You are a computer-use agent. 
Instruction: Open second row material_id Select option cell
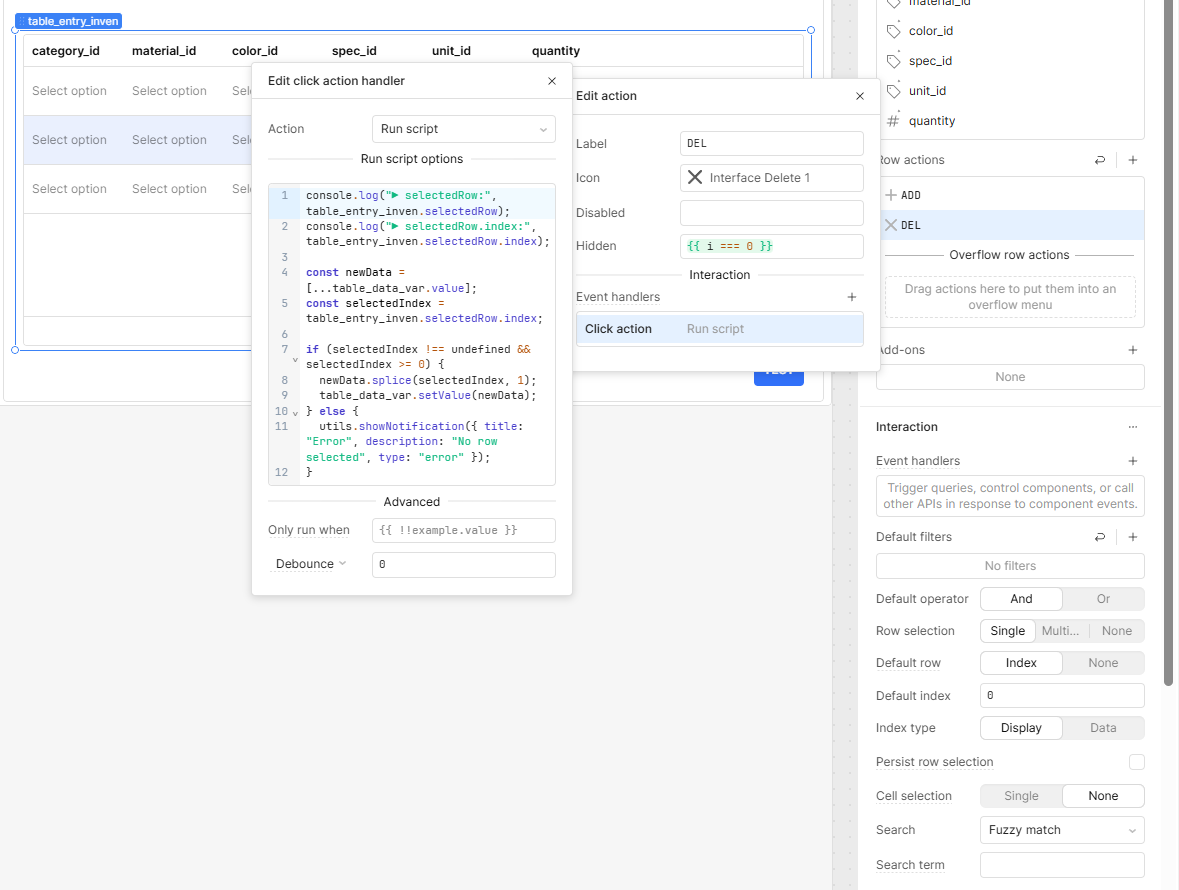[169, 140]
